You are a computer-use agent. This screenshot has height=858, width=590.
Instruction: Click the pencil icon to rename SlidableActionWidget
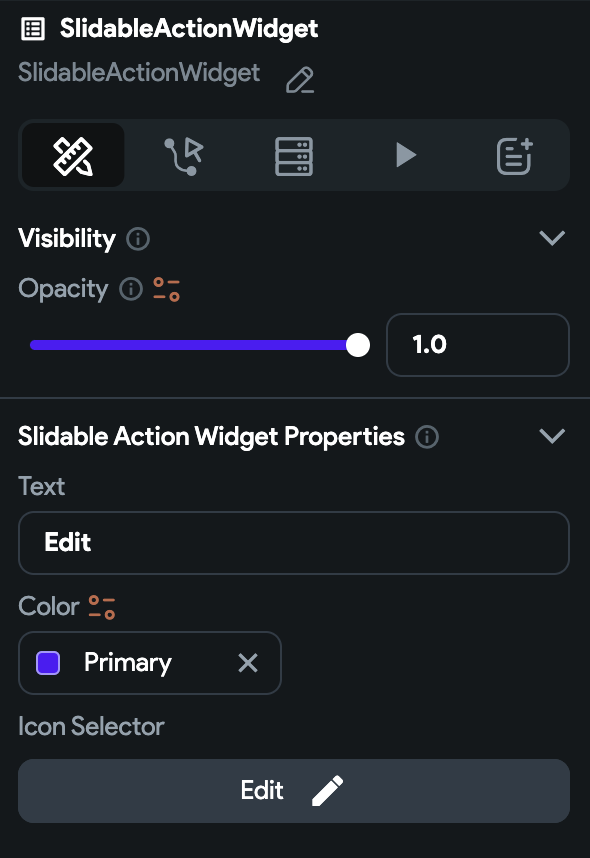click(300, 80)
